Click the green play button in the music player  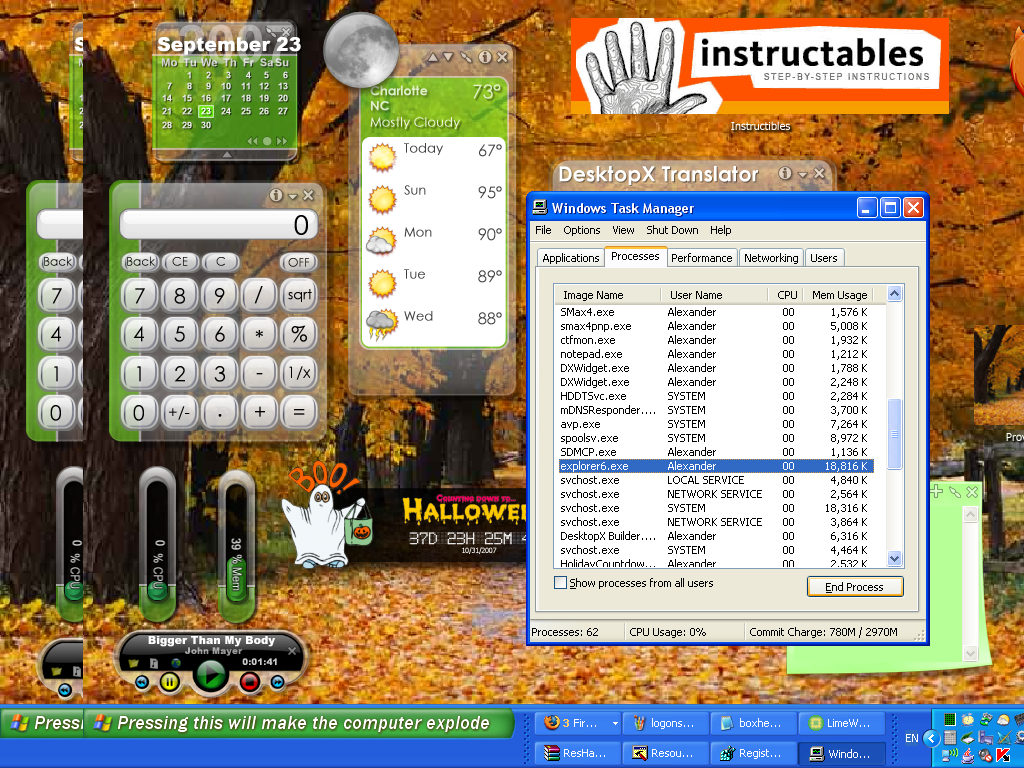[210, 677]
